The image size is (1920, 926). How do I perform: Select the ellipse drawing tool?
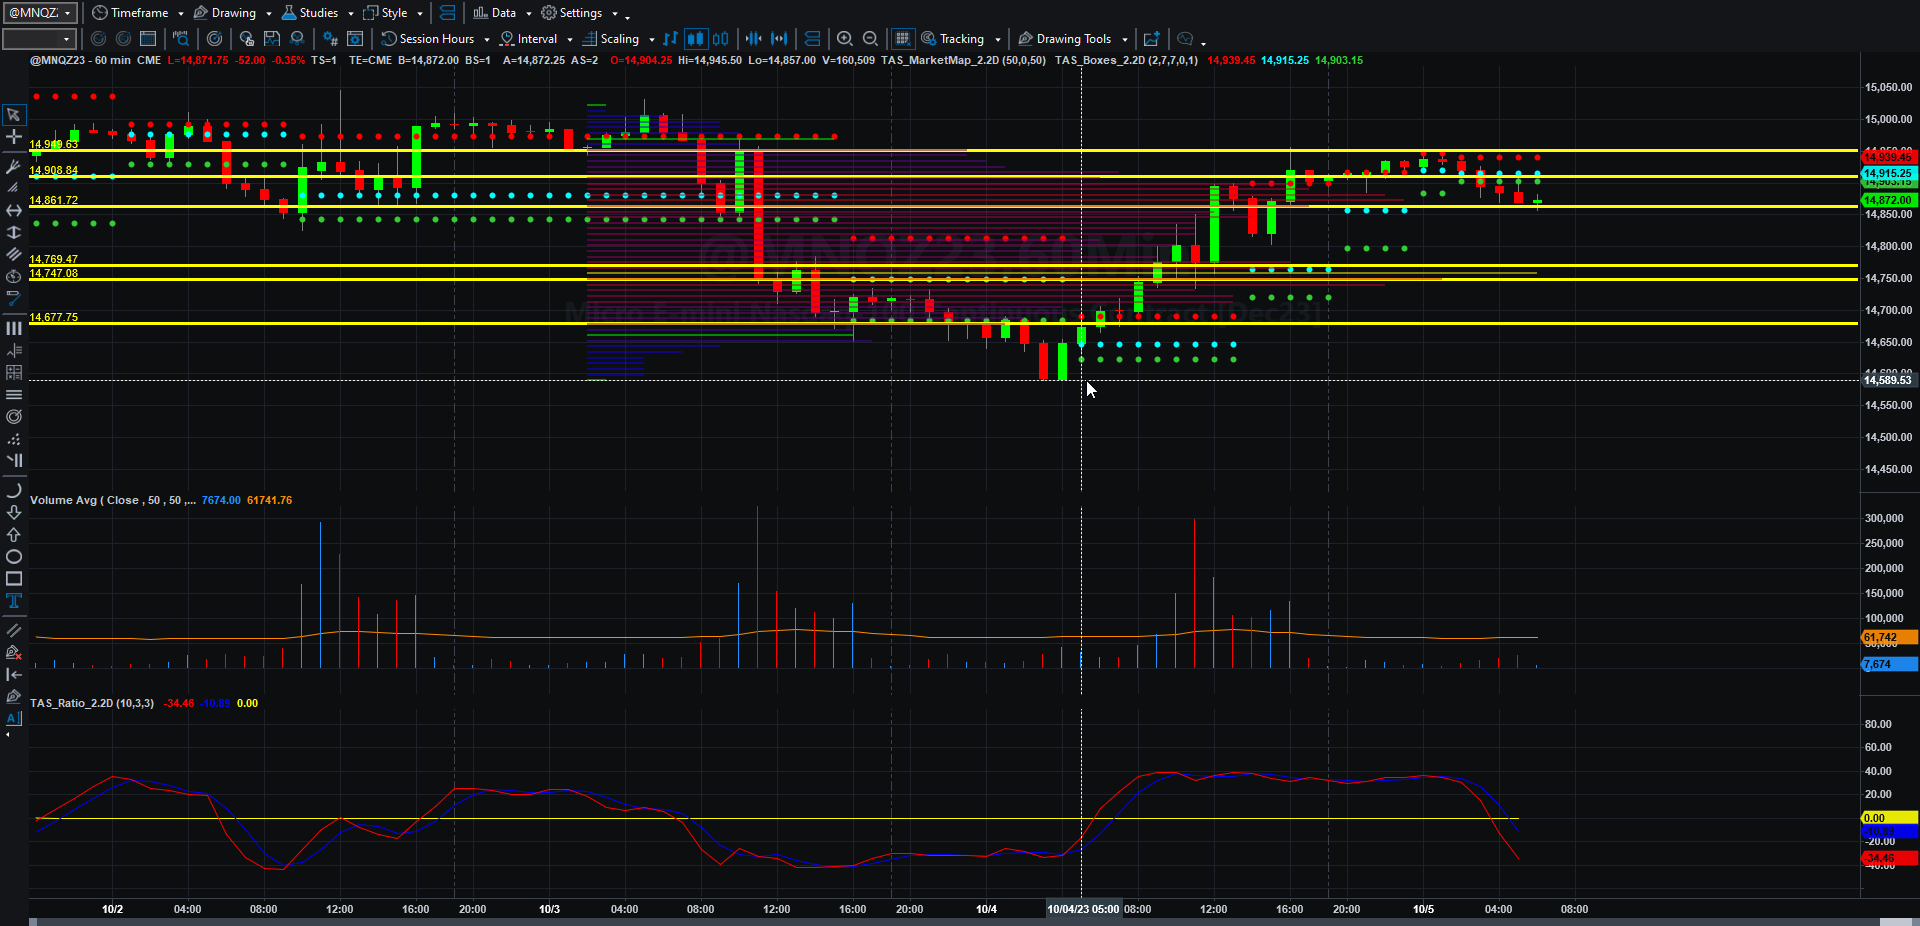[14, 557]
